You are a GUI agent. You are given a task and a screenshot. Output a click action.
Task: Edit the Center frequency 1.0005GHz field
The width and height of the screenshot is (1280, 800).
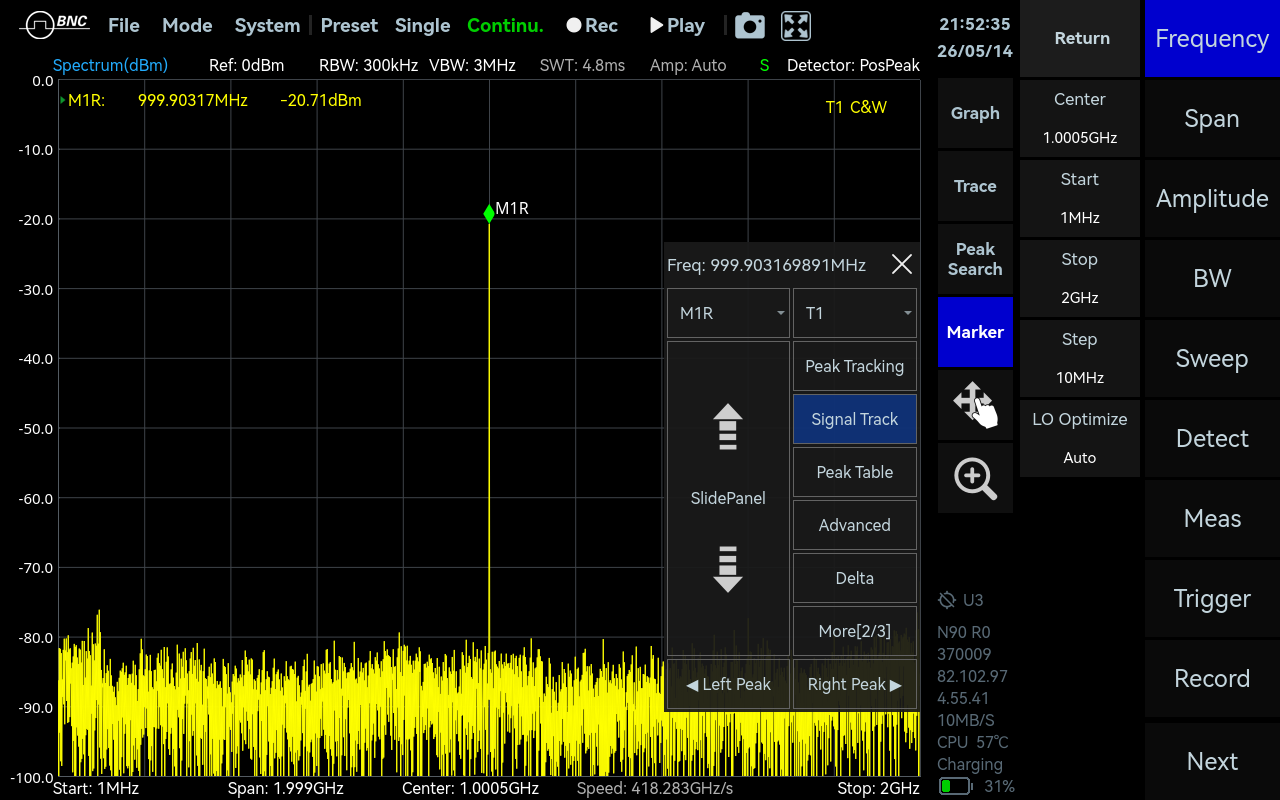pyautogui.click(x=1080, y=118)
